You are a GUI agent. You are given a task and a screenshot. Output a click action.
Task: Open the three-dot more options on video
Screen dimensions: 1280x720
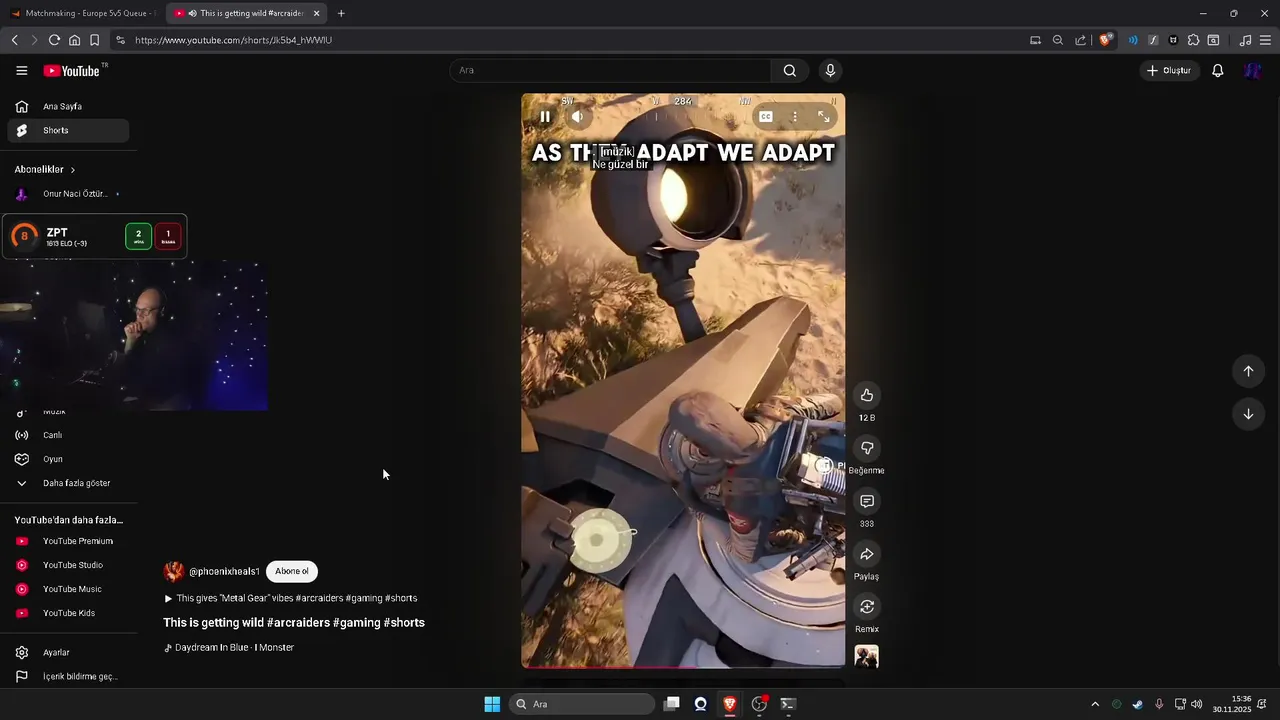click(795, 117)
